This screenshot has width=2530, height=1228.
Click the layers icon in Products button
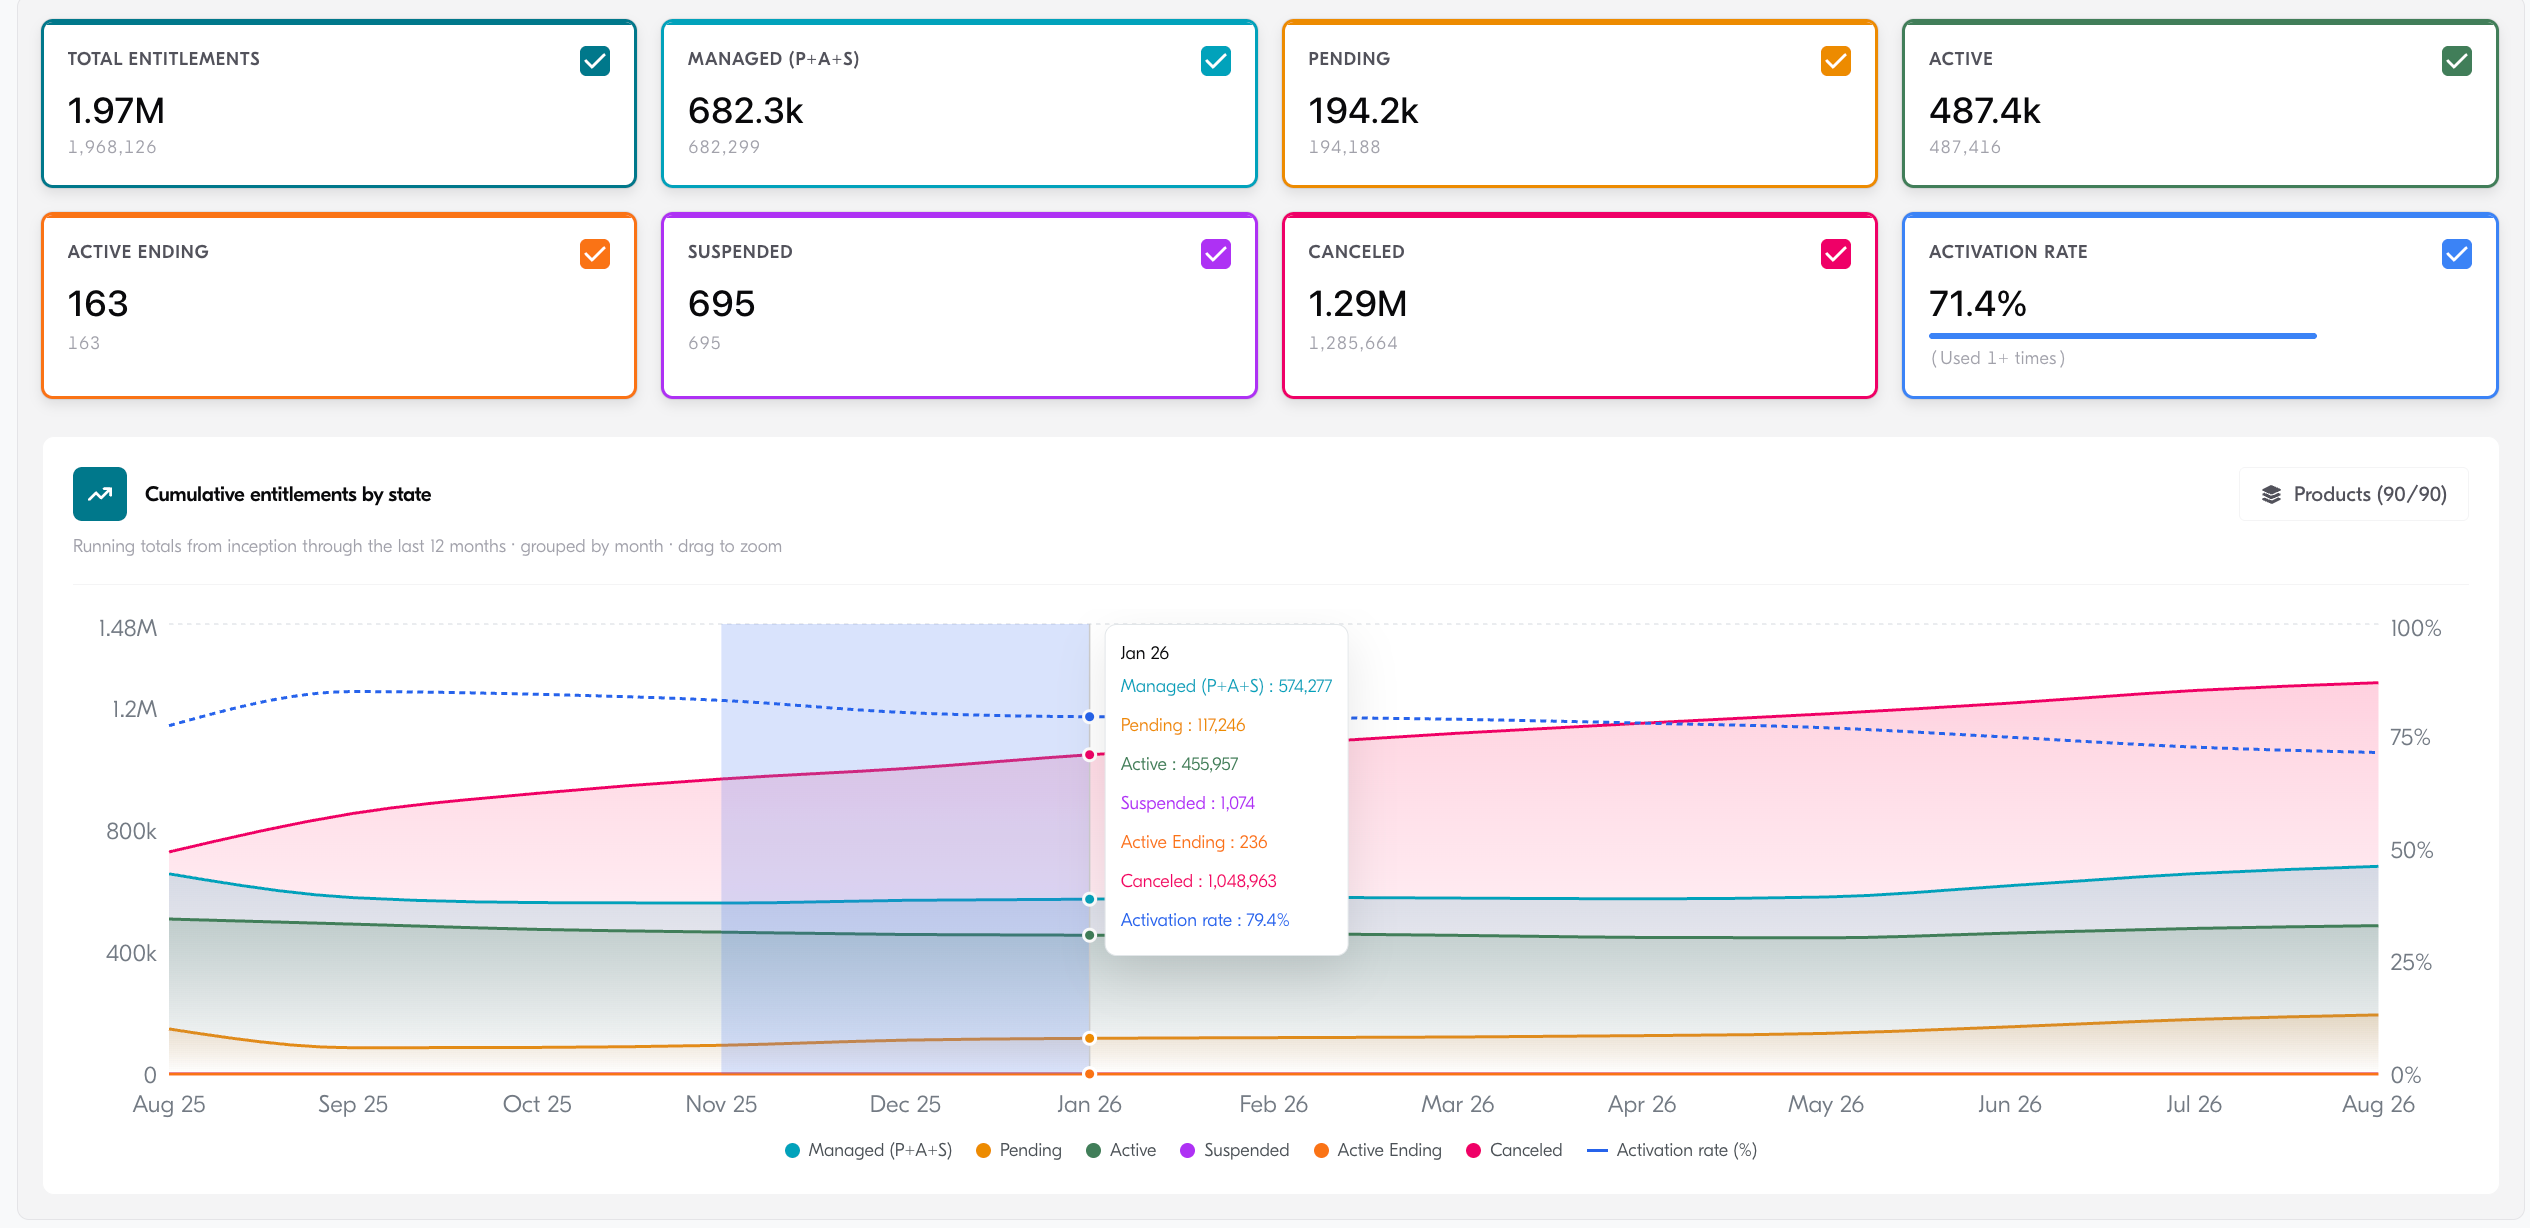[x=2272, y=494]
